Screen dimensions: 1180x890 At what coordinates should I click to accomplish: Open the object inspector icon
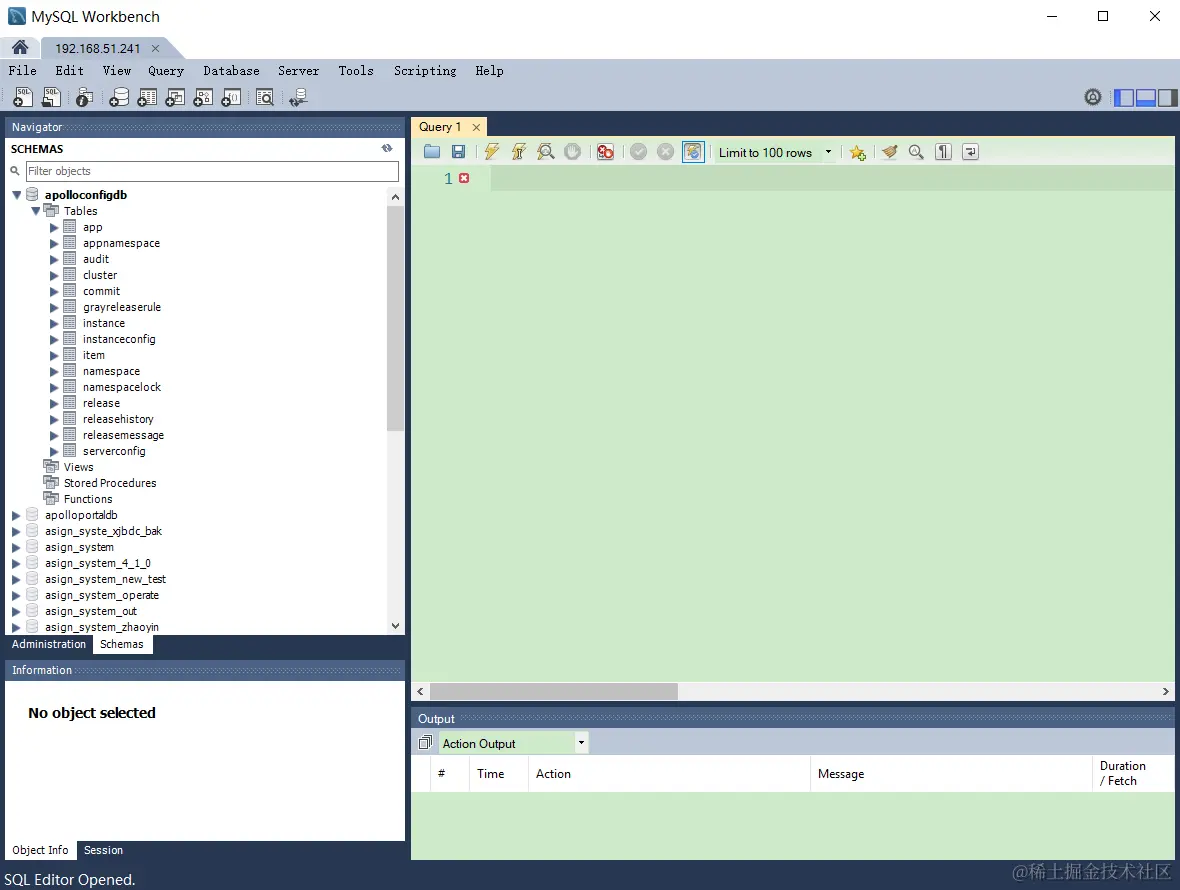pos(84,97)
